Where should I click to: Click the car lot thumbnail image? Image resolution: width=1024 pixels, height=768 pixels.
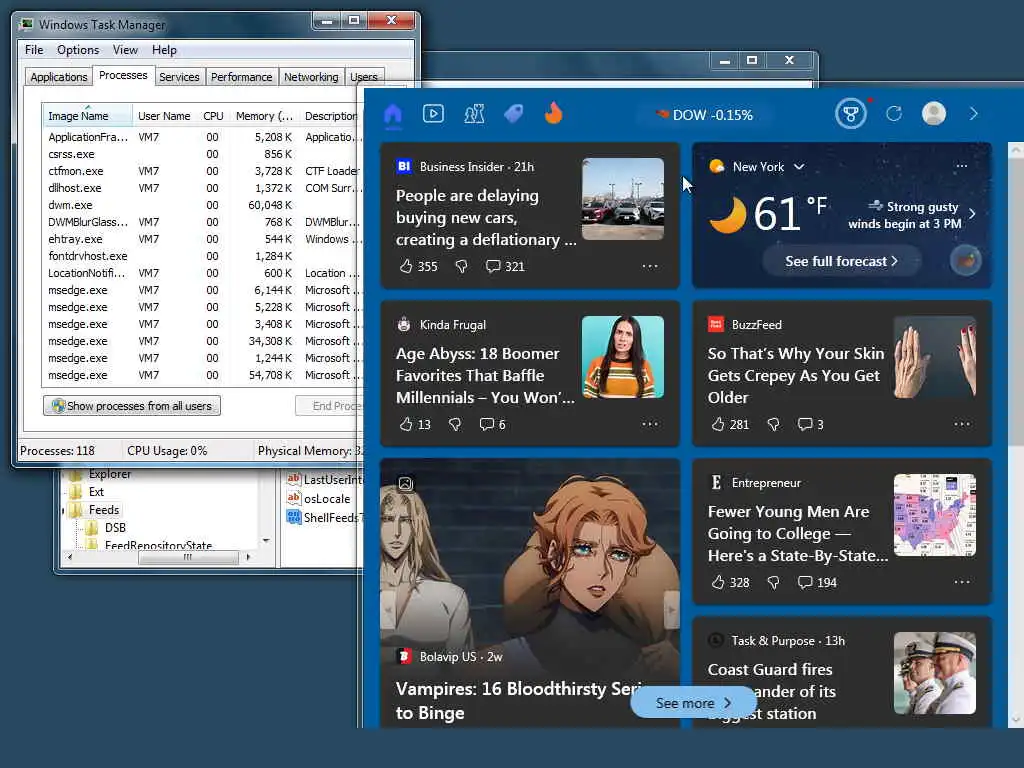click(x=623, y=199)
